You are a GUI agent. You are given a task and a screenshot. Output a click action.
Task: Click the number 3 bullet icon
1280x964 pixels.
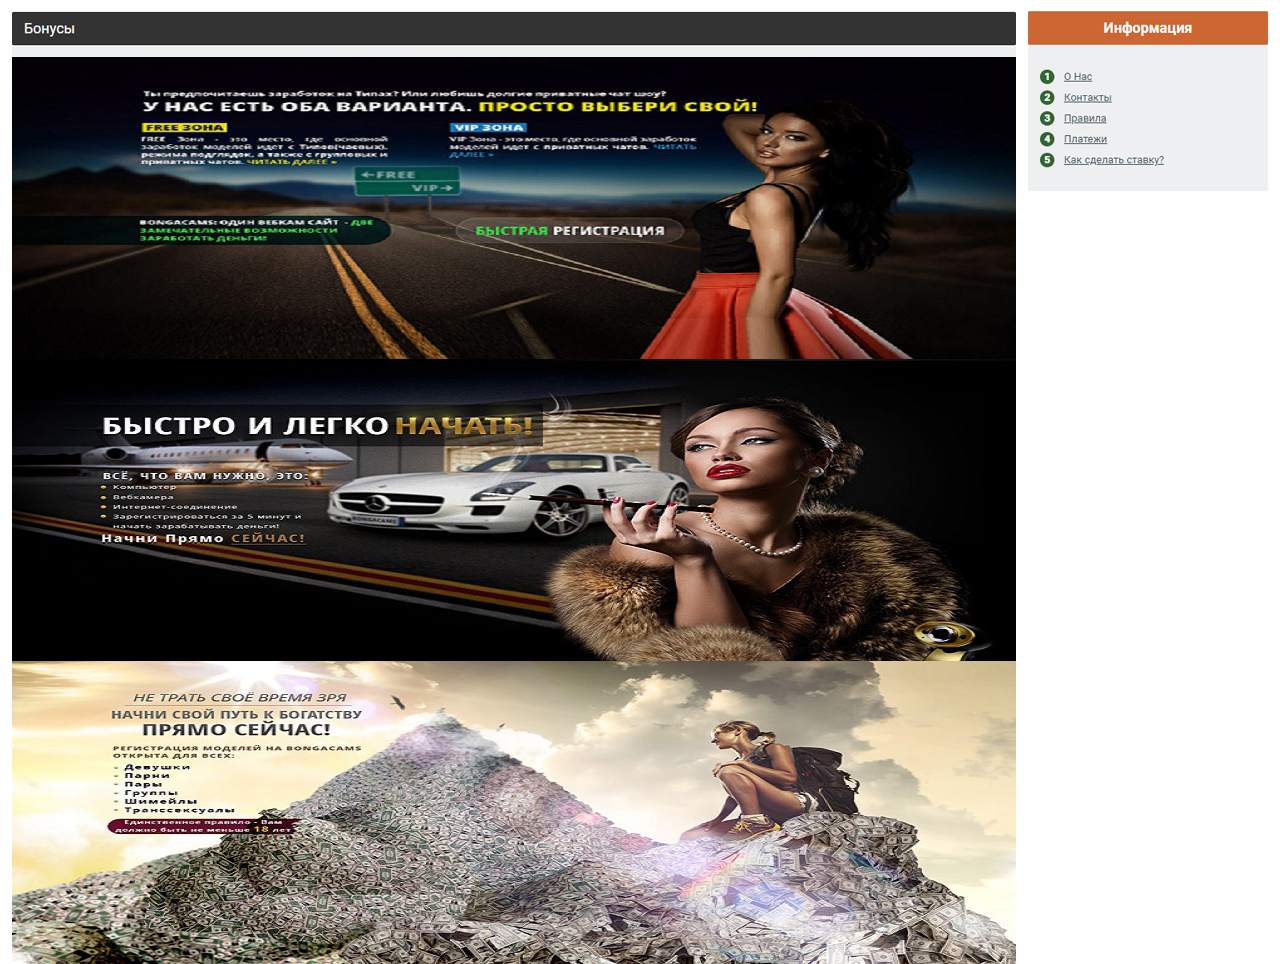(x=1047, y=119)
